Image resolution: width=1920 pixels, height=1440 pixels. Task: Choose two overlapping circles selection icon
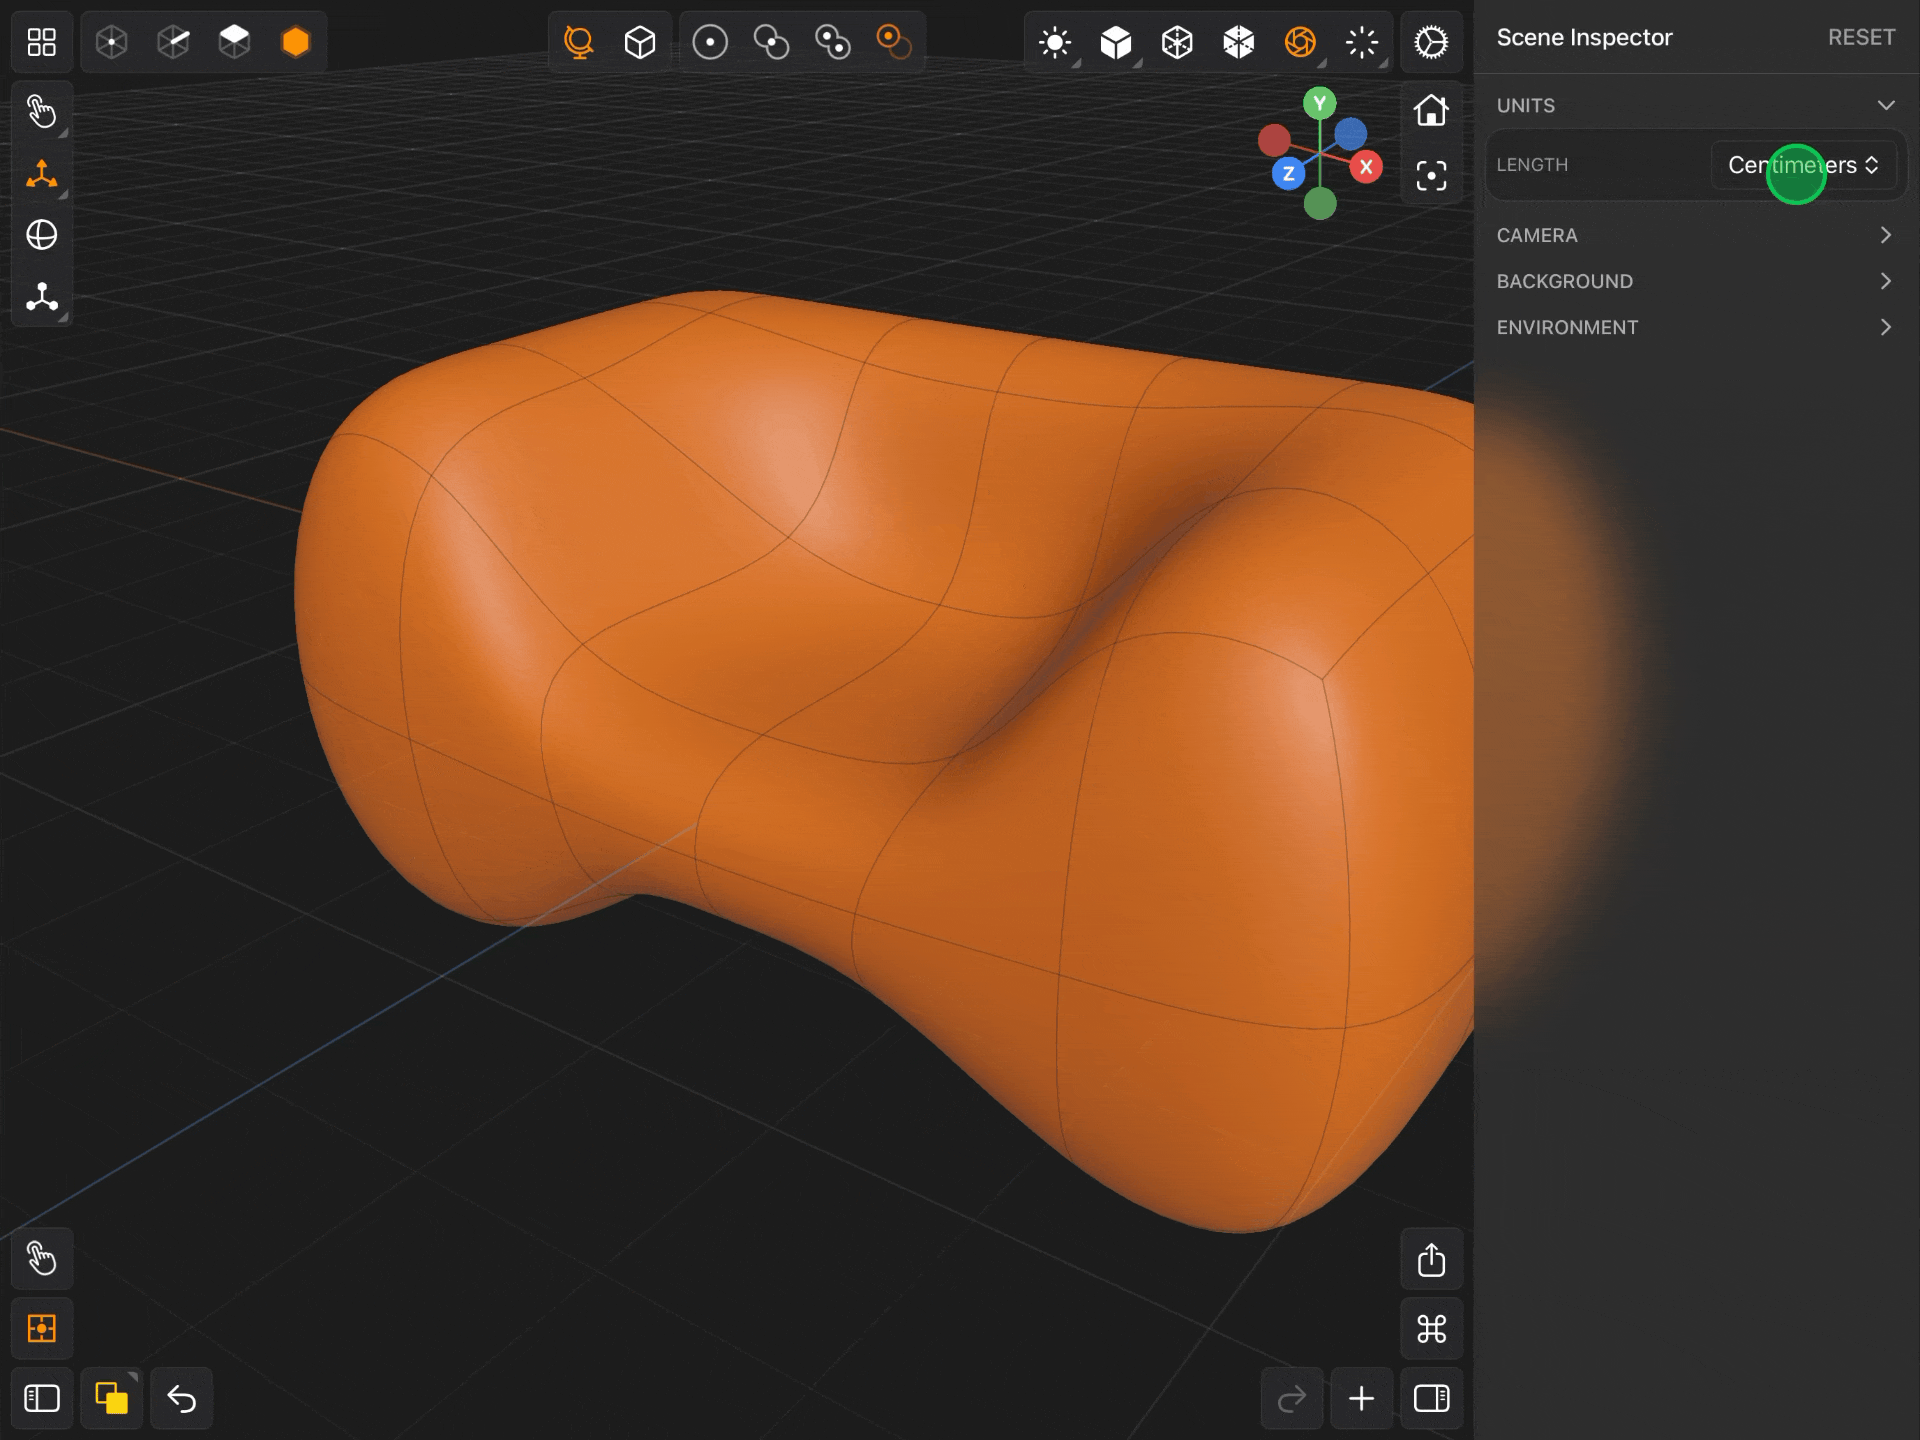click(771, 42)
